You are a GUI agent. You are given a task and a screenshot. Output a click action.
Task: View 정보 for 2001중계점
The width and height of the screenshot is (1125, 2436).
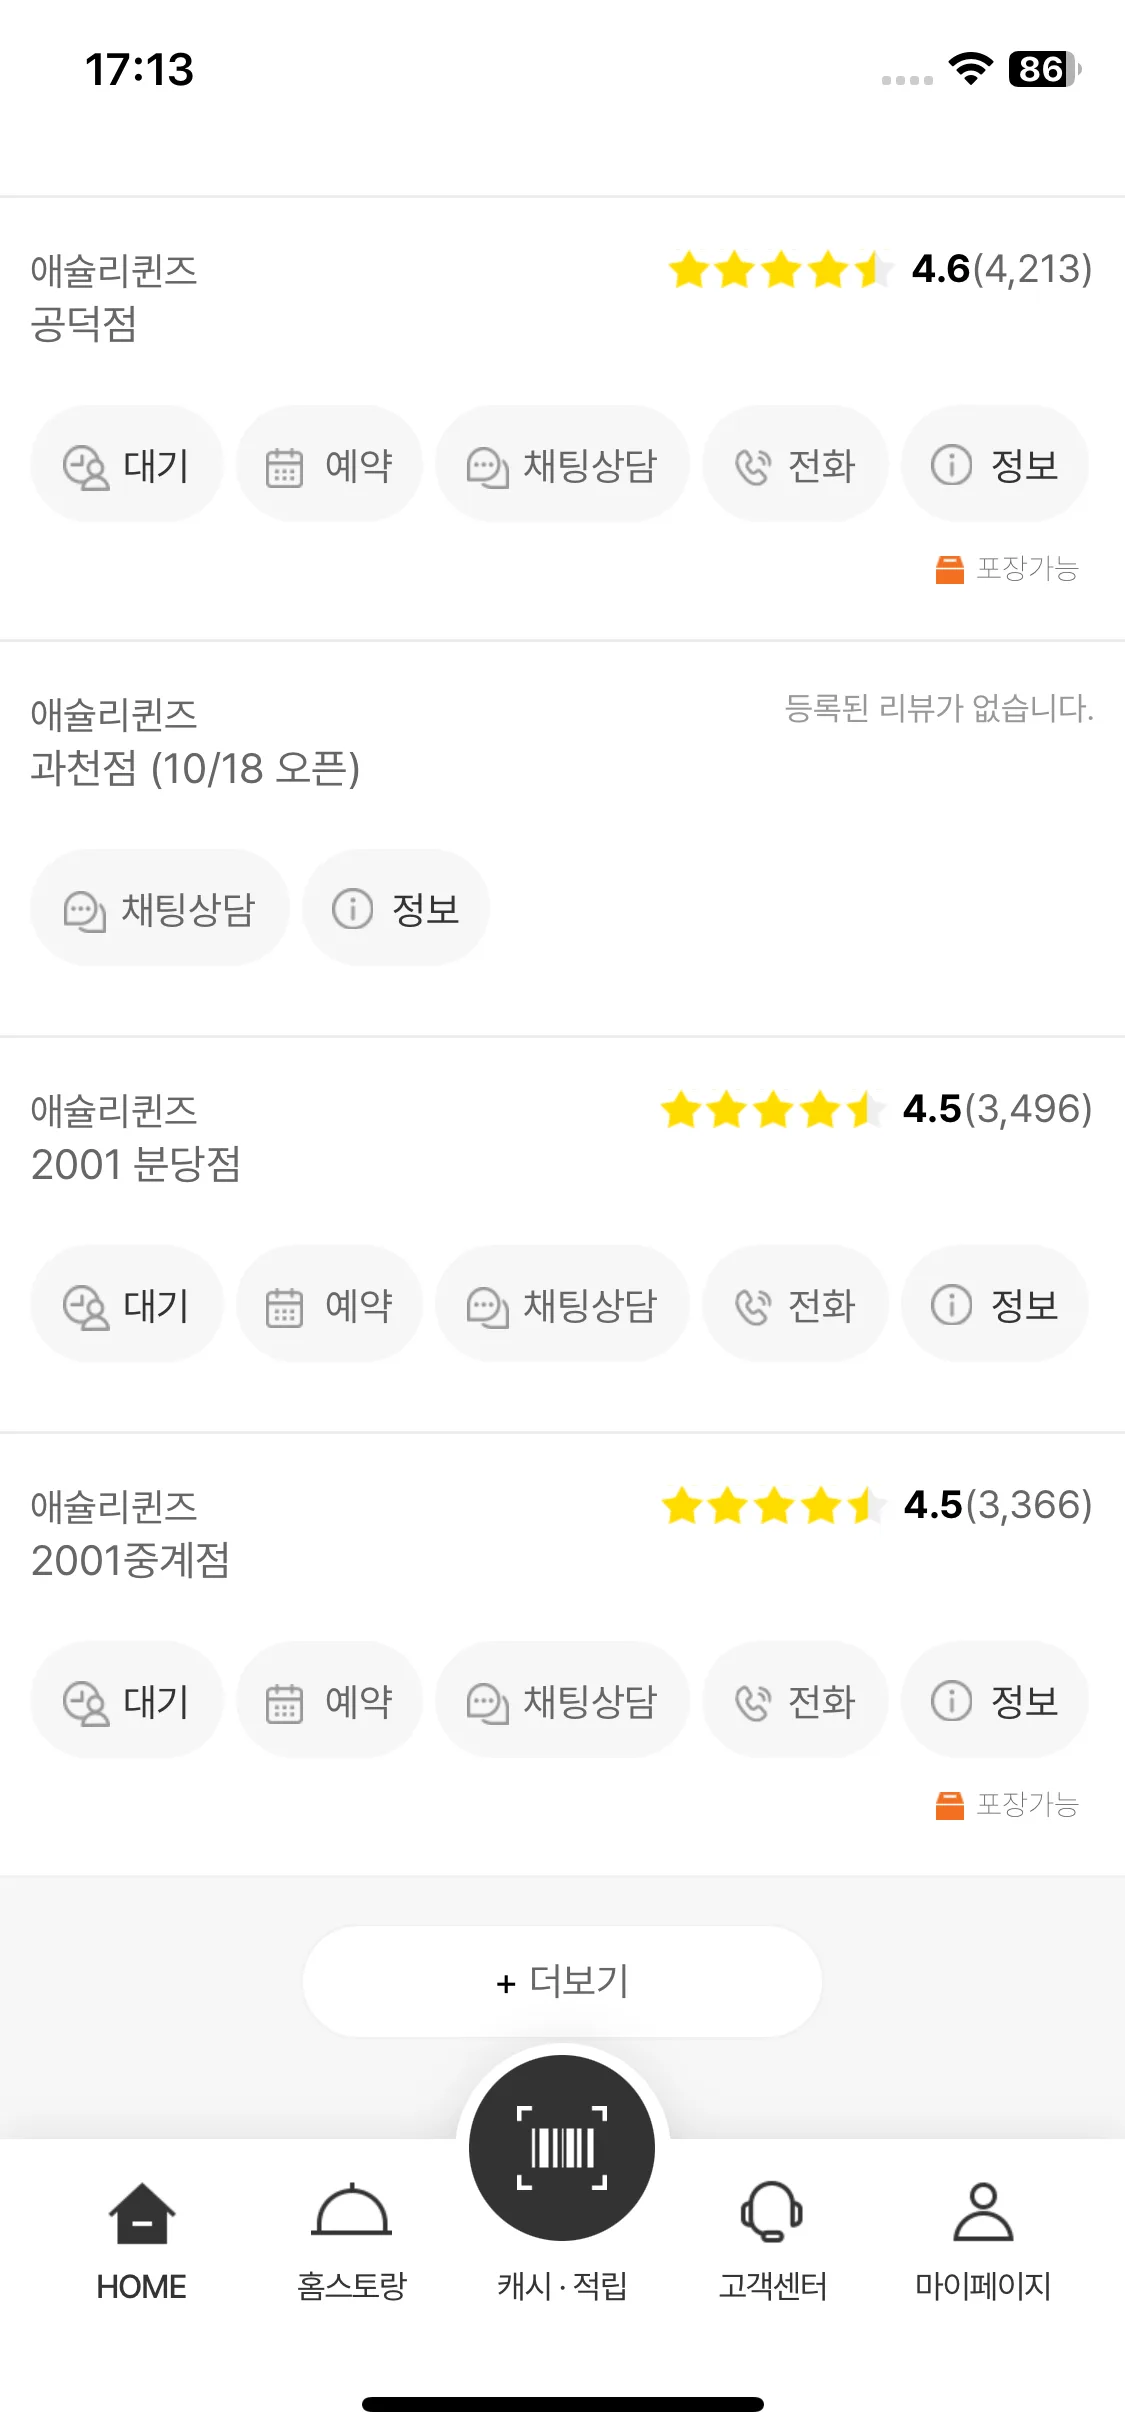[995, 1700]
